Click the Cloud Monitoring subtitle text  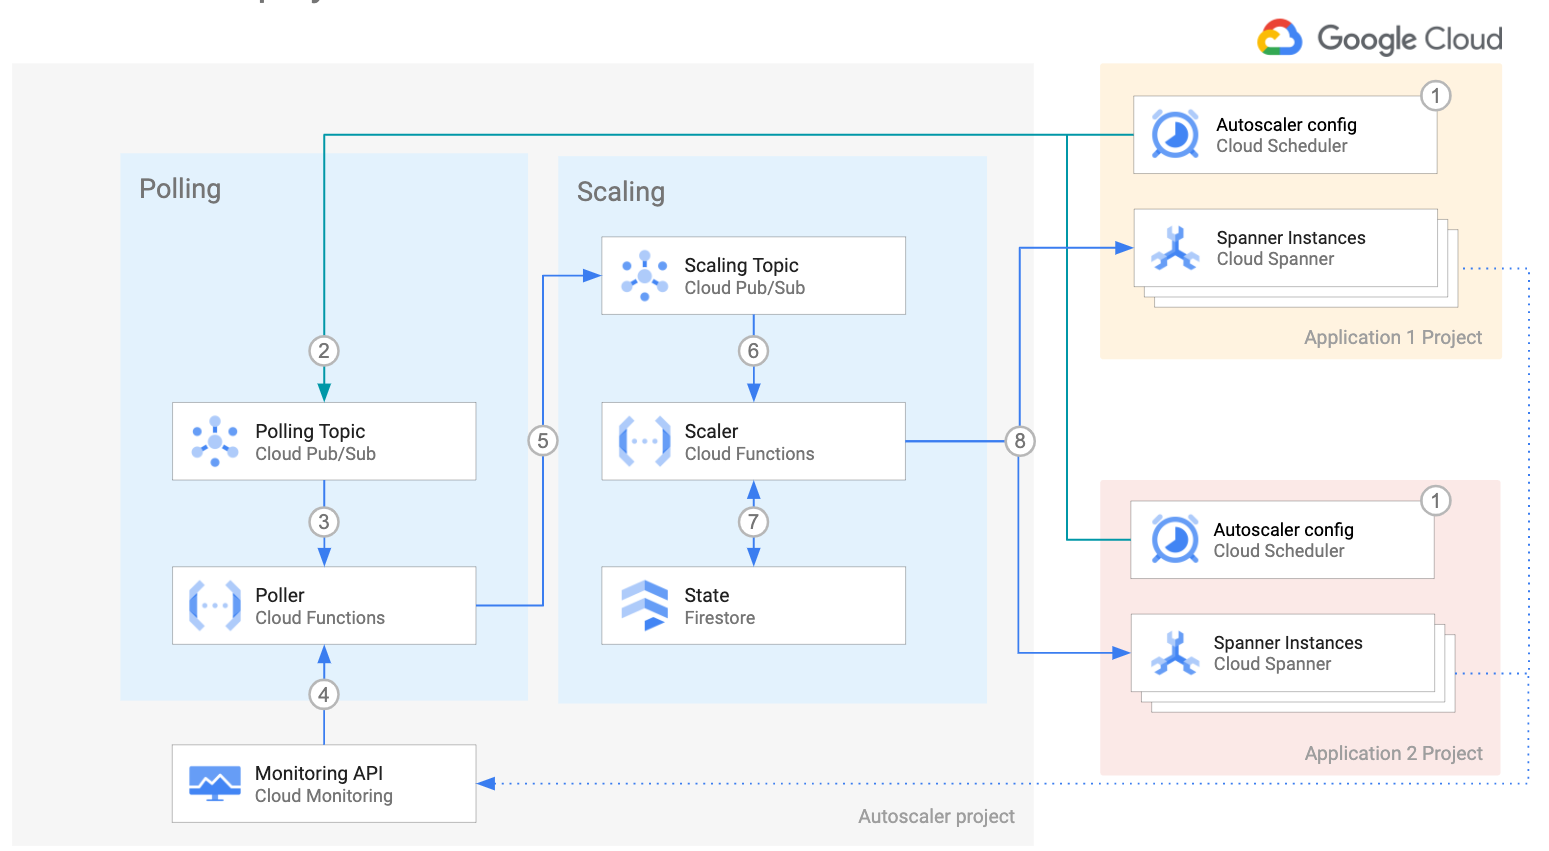tap(324, 796)
